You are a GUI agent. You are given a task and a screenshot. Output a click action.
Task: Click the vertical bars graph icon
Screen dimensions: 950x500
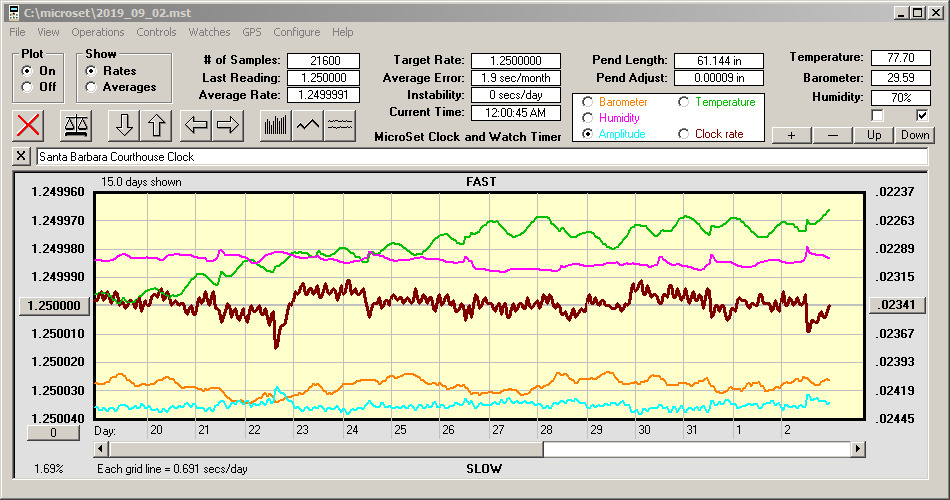[276, 125]
